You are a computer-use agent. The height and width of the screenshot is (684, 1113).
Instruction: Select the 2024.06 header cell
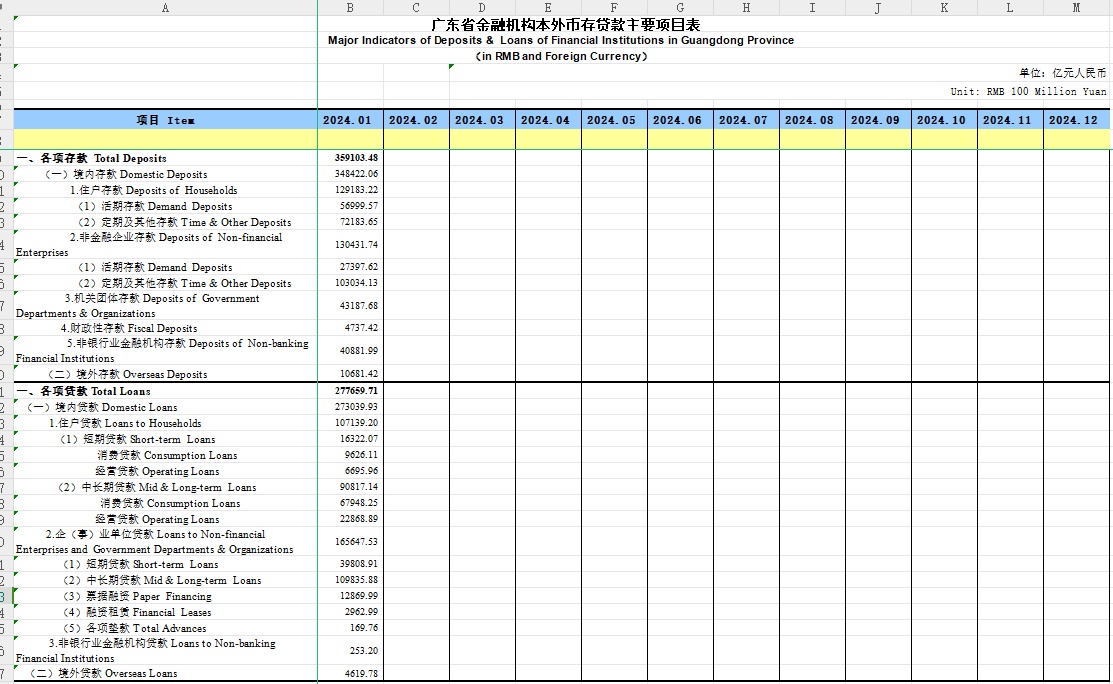[678, 120]
